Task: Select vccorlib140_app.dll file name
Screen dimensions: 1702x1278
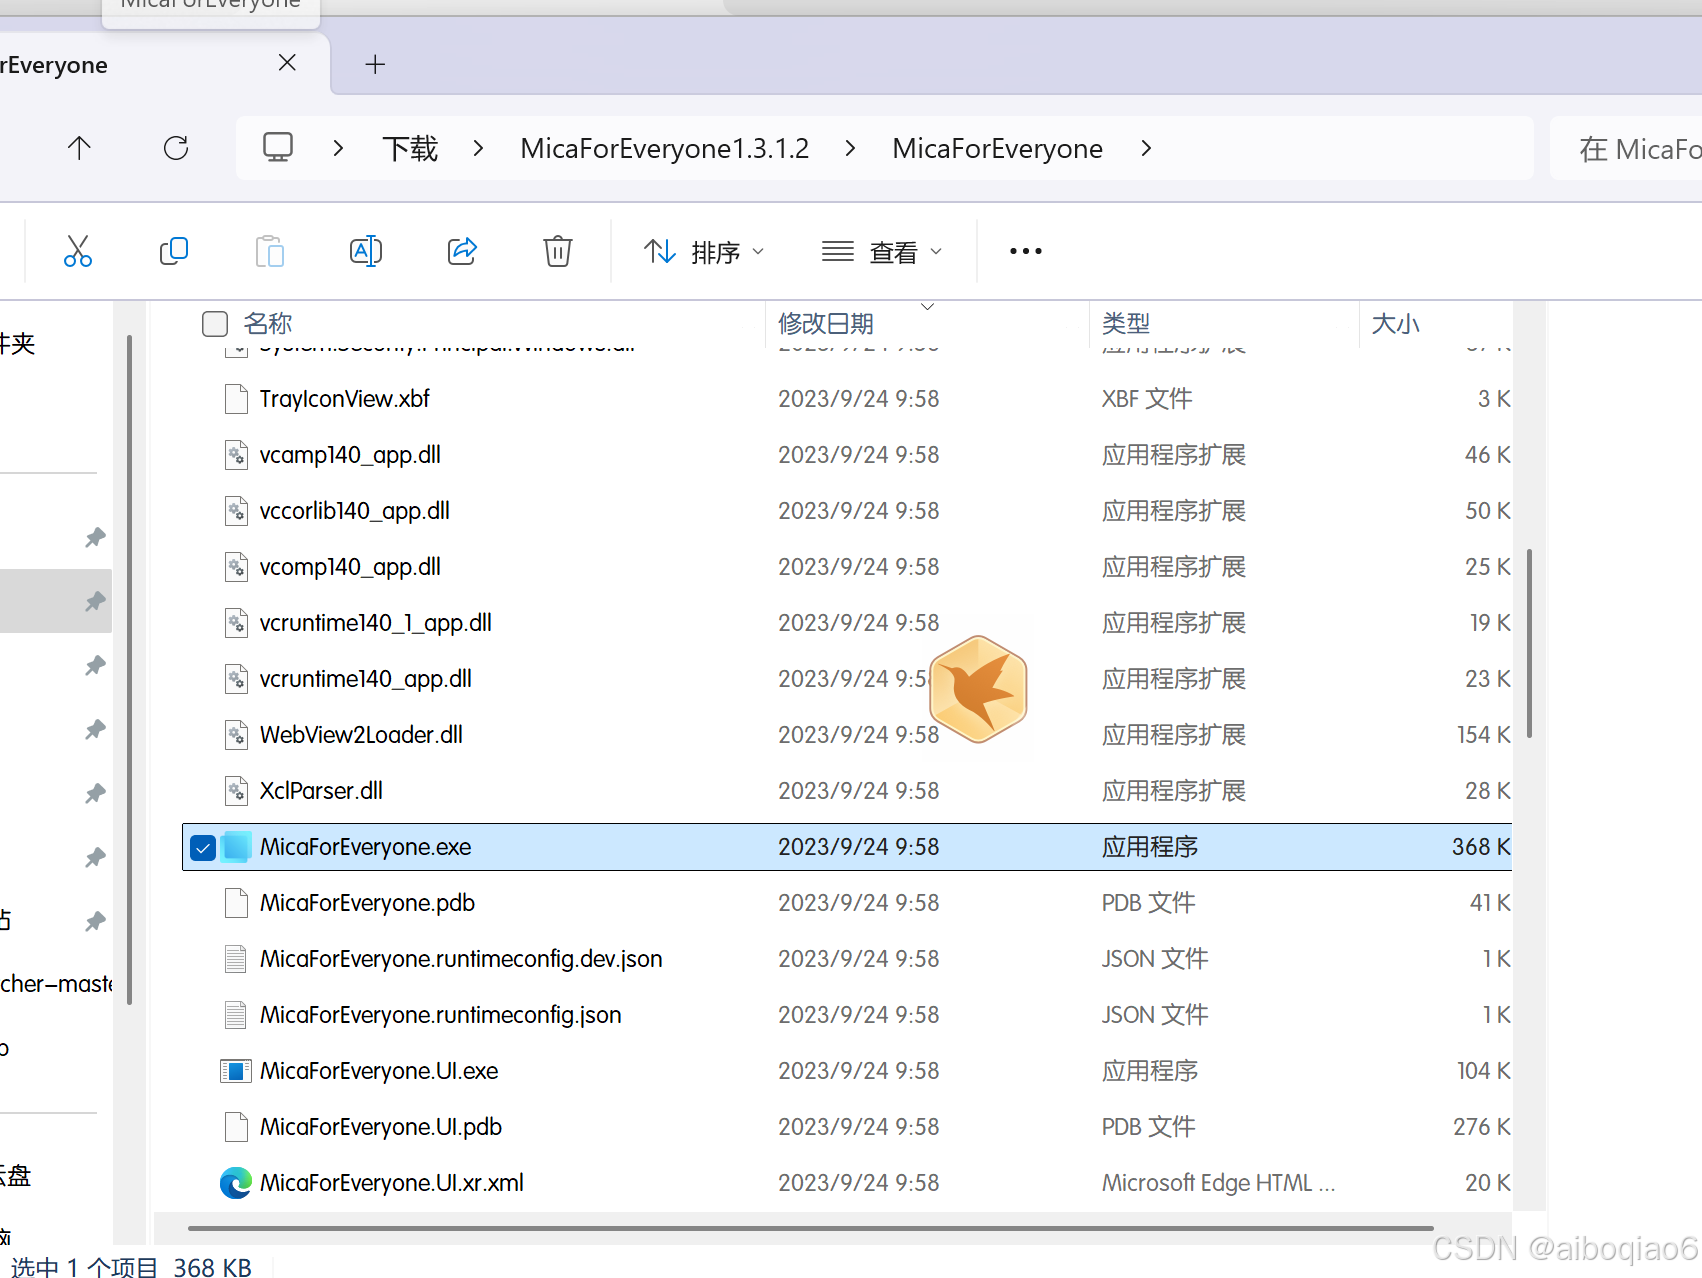Action: click(x=354, y=511)
